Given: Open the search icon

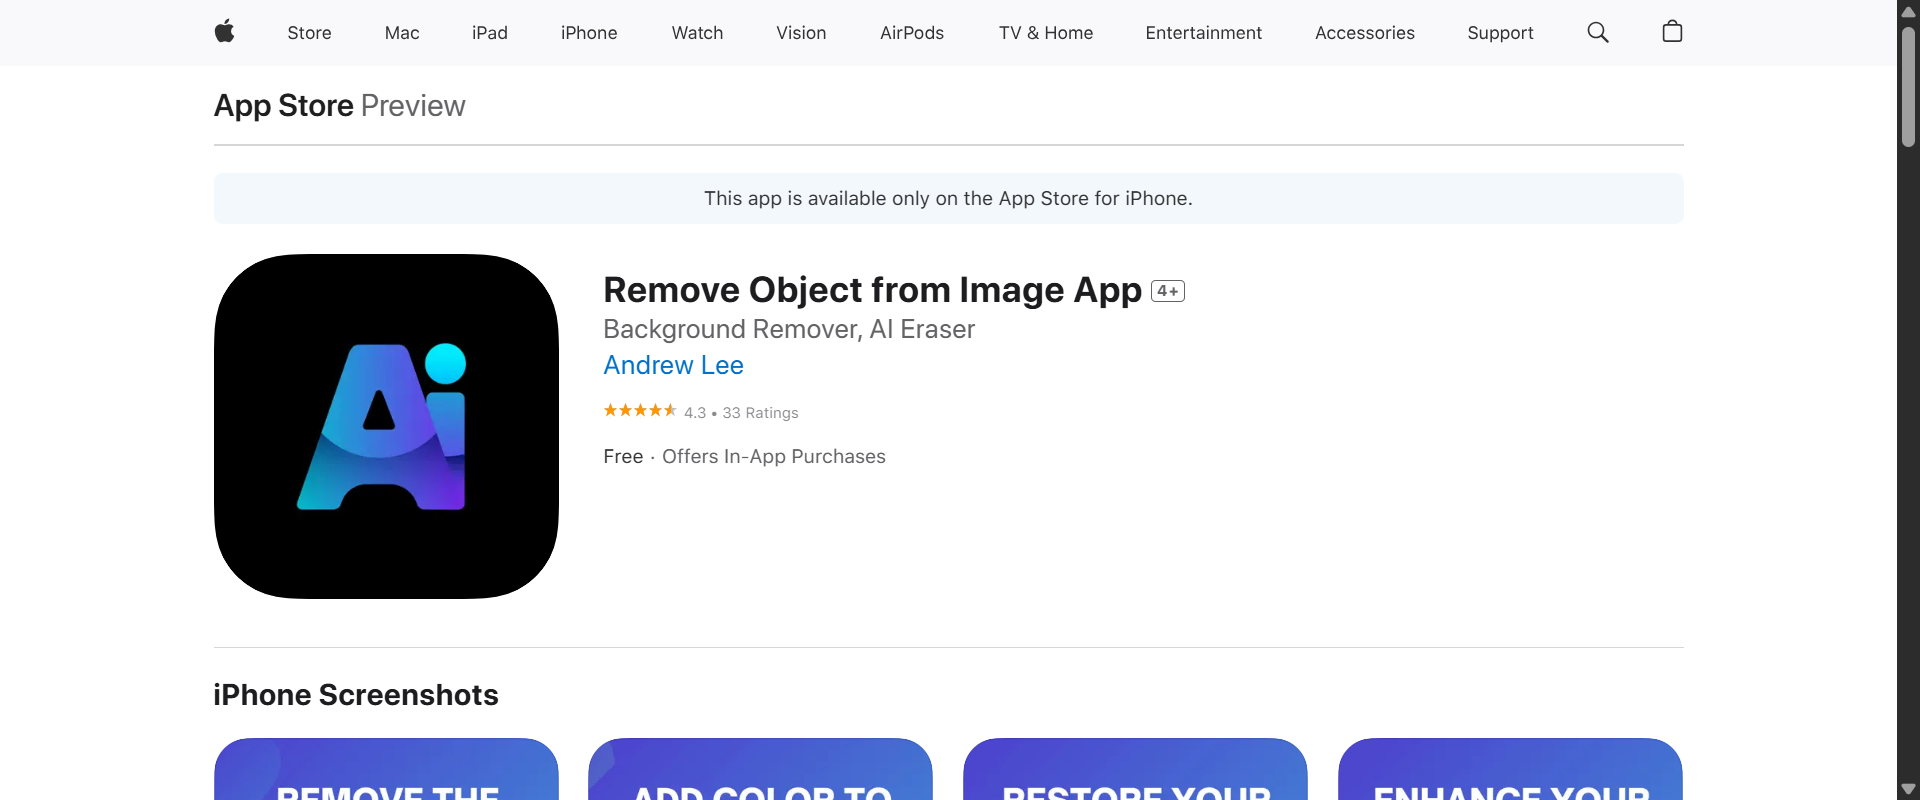Looking at the screenshot, I should (x=1597, y=32).
